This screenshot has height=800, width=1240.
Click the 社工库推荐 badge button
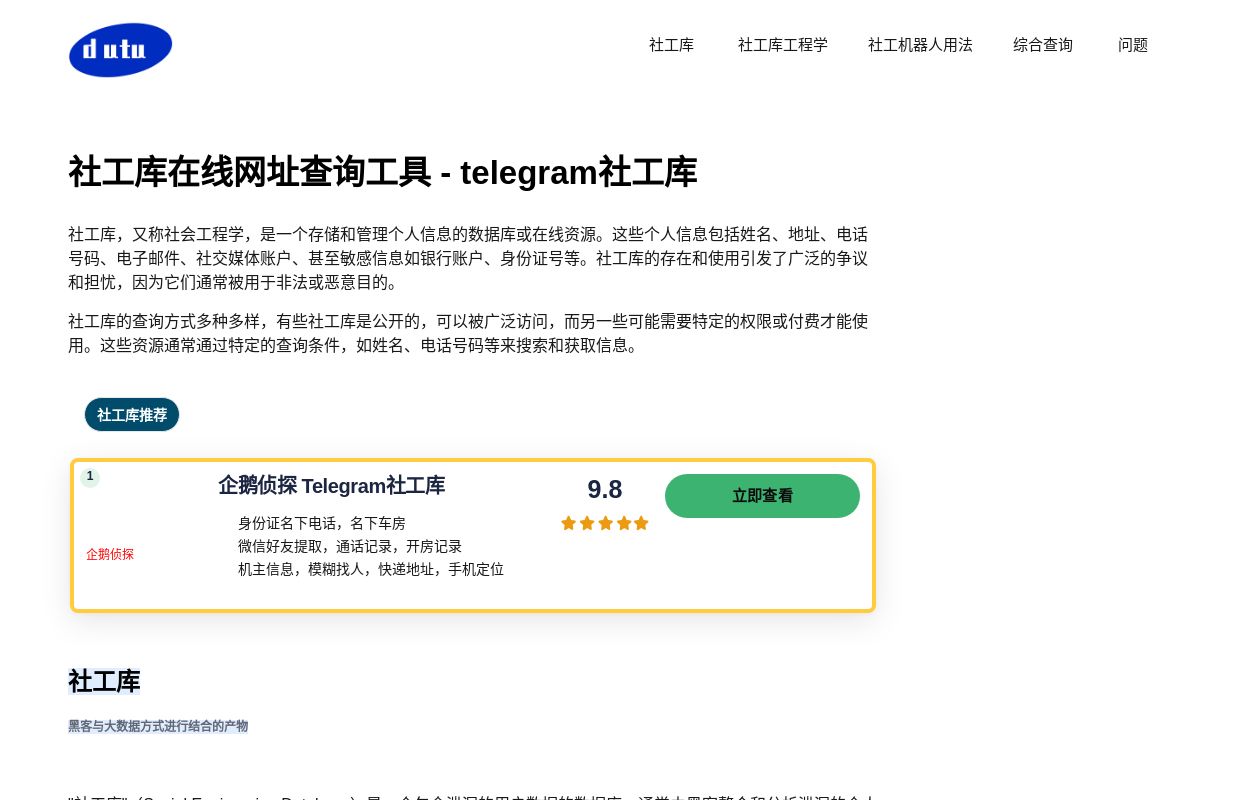[x=131, y=415]
